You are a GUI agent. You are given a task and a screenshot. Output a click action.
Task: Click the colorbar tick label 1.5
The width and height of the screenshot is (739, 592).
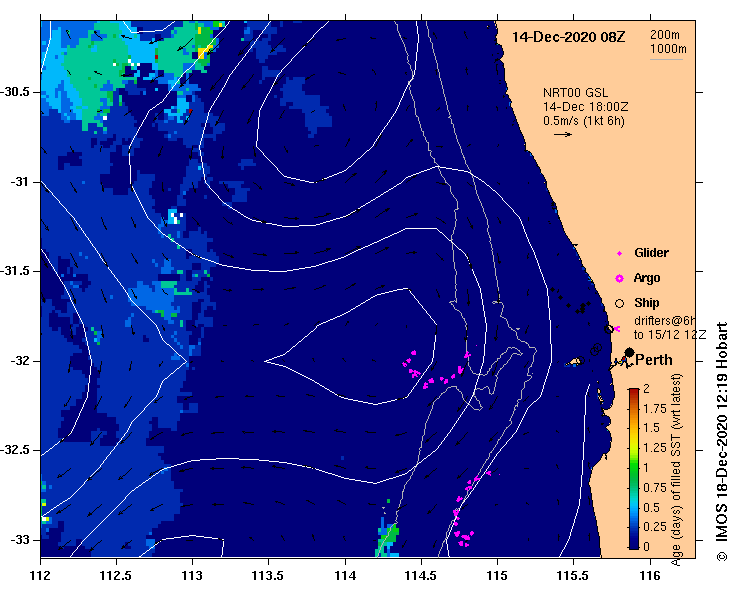652,428
